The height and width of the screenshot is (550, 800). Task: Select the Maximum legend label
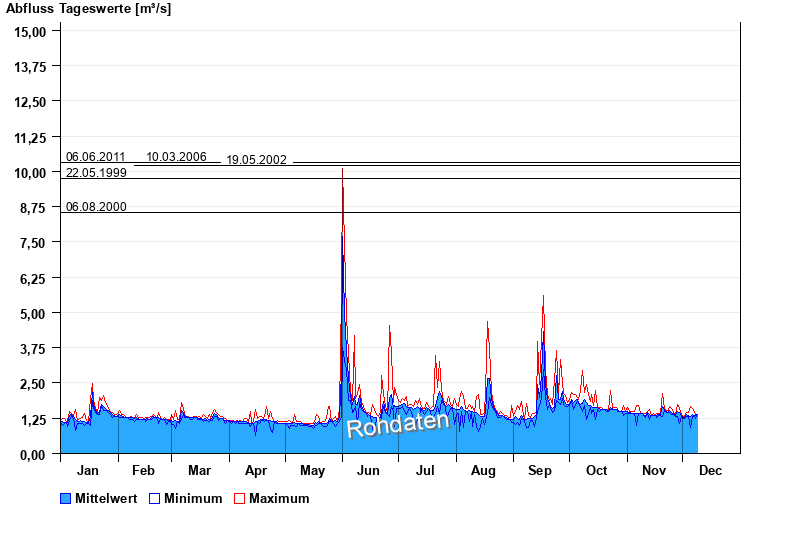[279, 498]
